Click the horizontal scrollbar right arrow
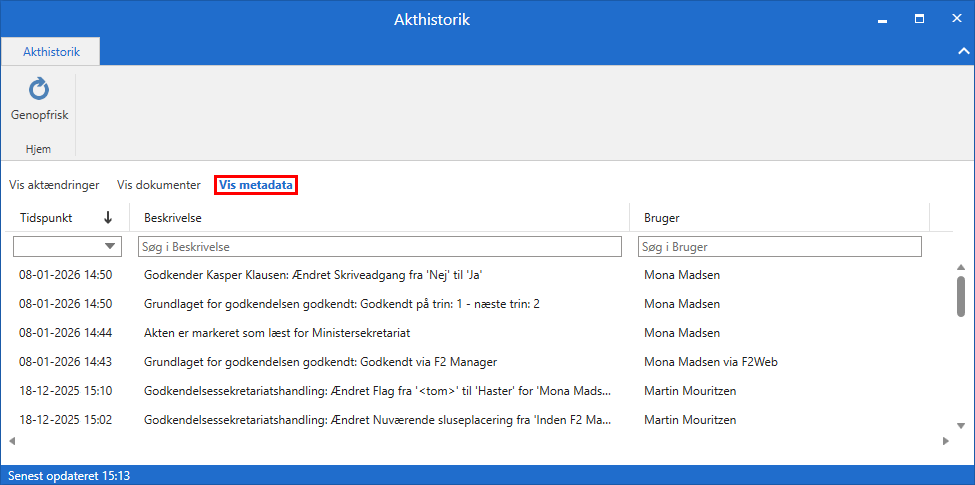 (946, 441)
